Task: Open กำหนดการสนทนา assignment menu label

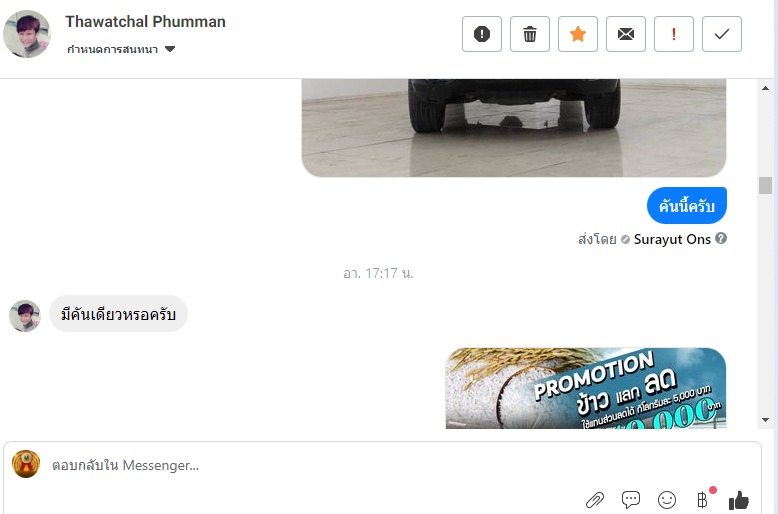Action: coord(113,49)
